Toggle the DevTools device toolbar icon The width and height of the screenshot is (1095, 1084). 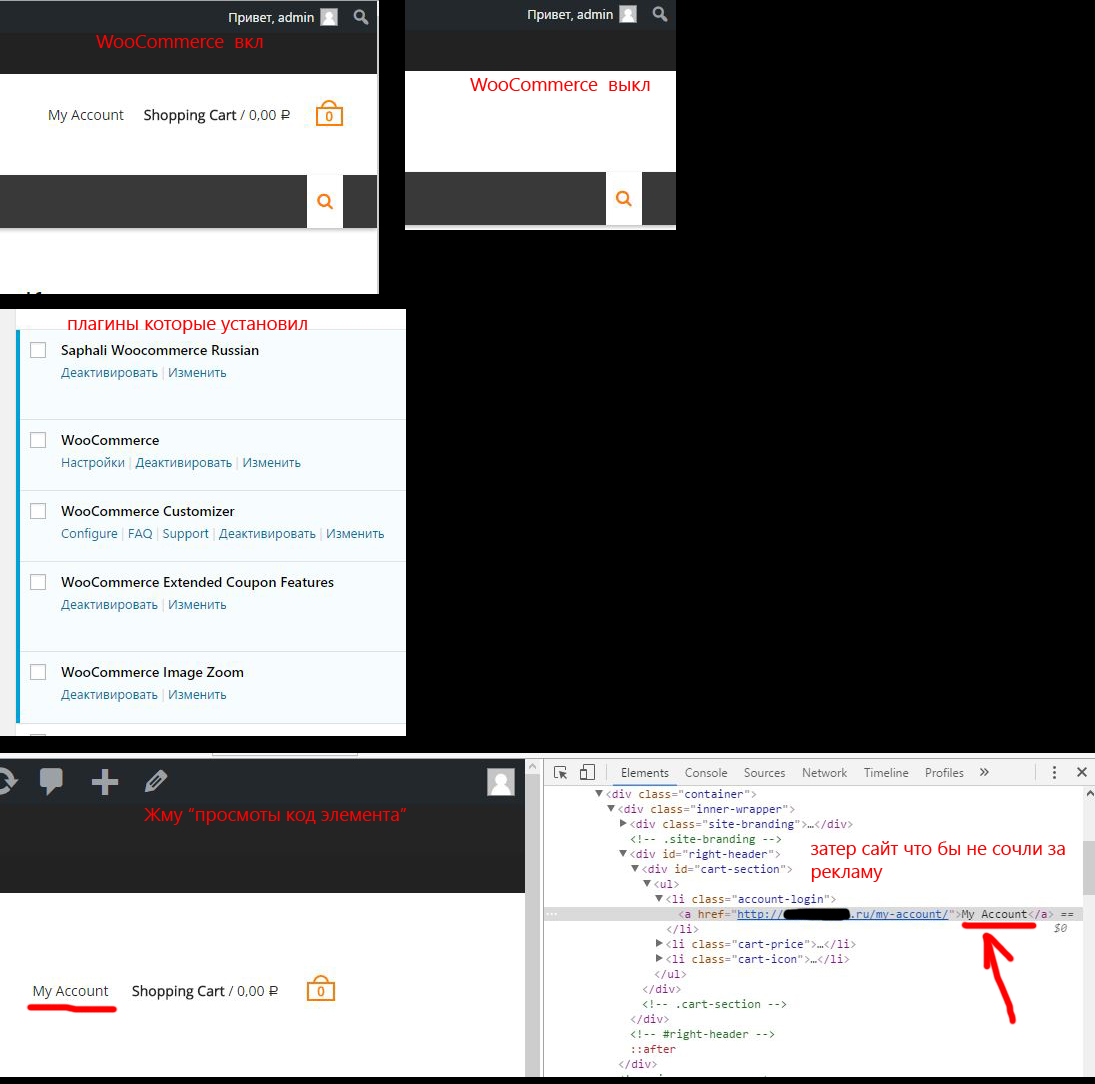[x=587, y=772]
